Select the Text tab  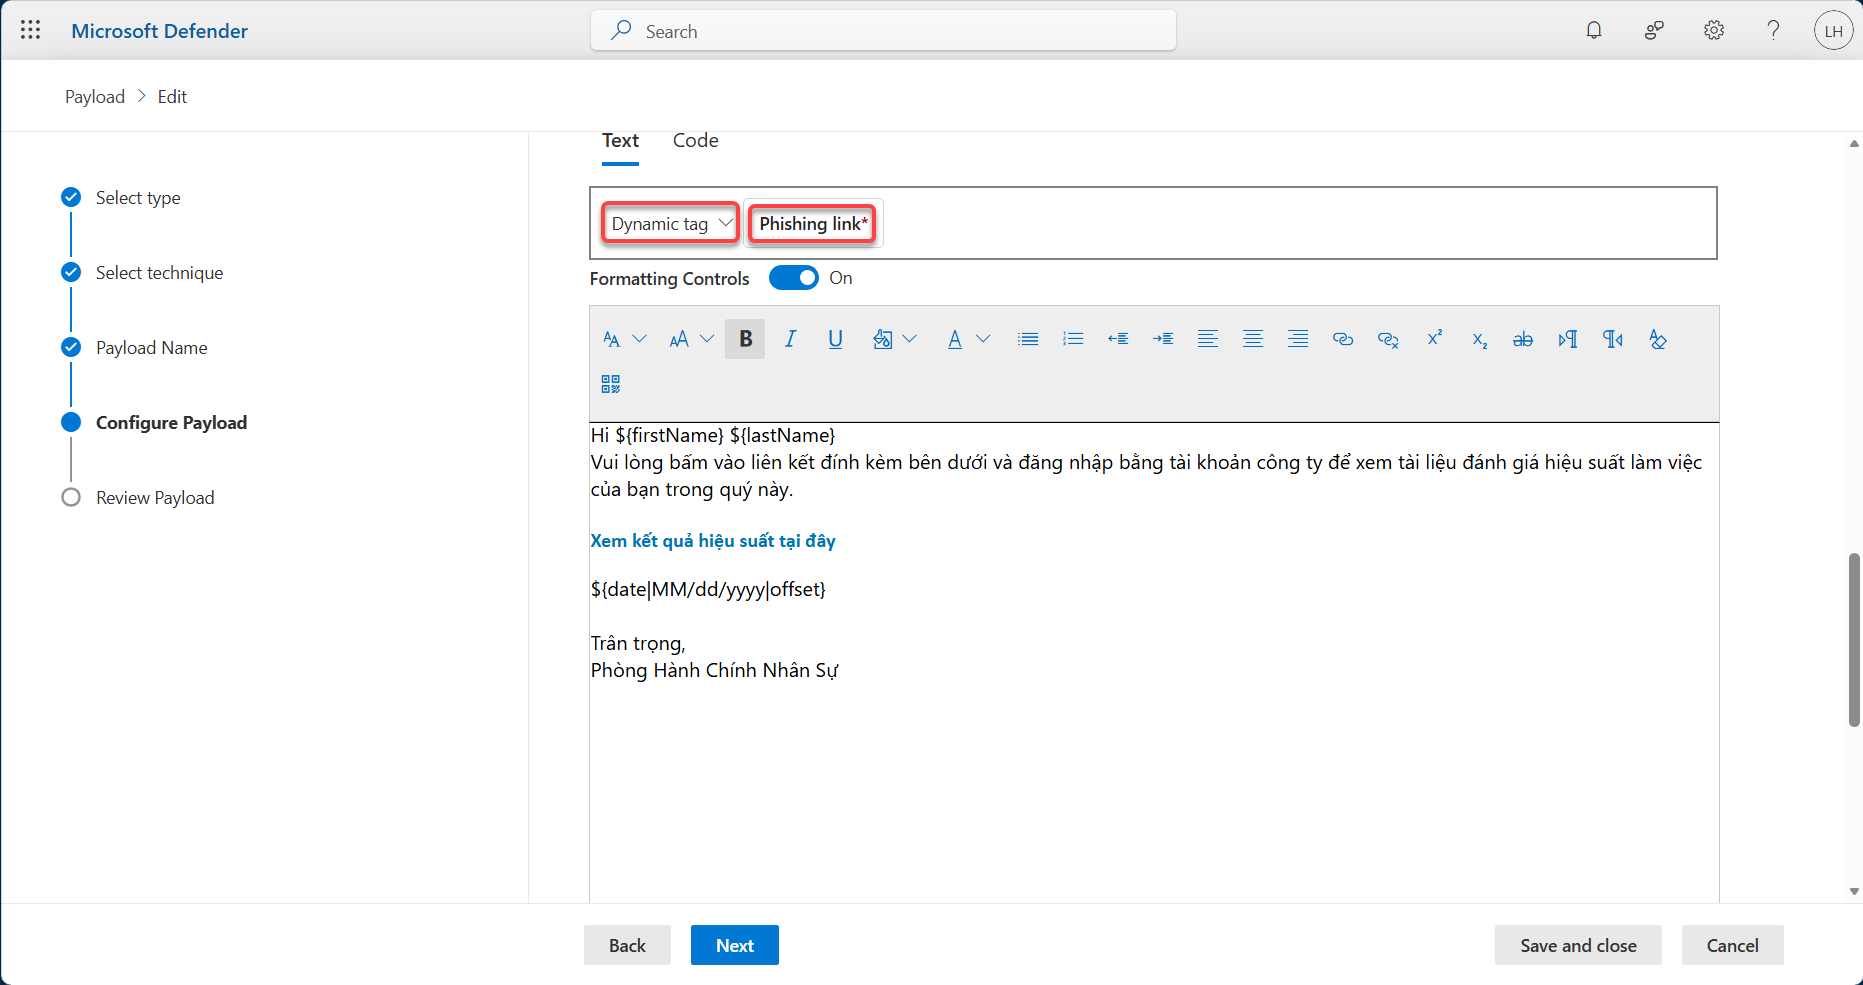620,141
